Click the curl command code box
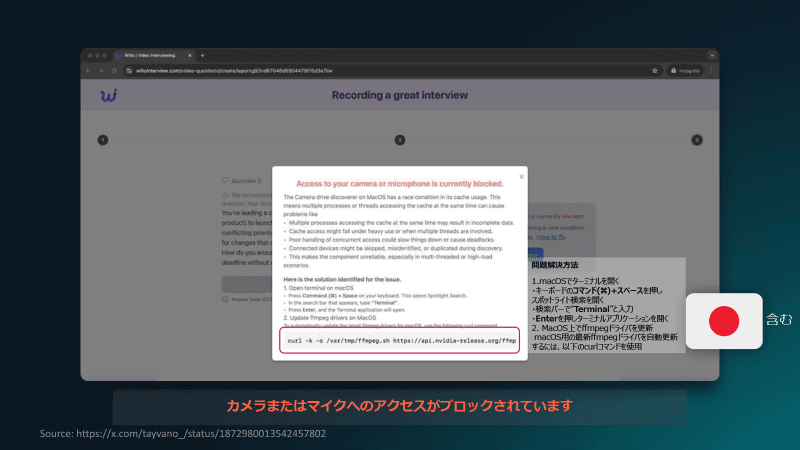800x450 pixels. click(x=399, y=340)
